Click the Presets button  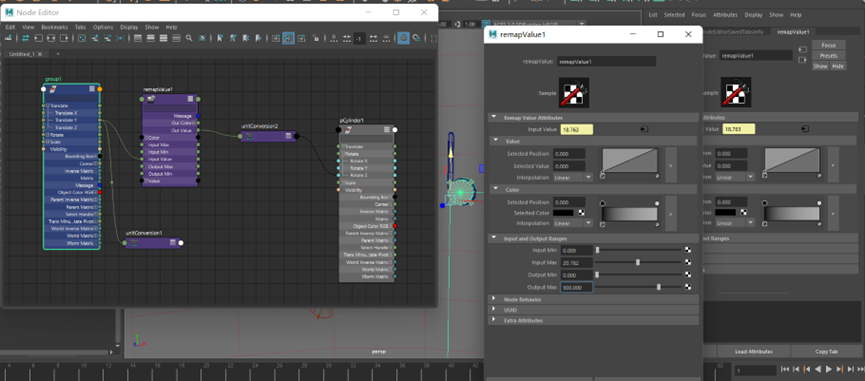click(x=829, y=56)
